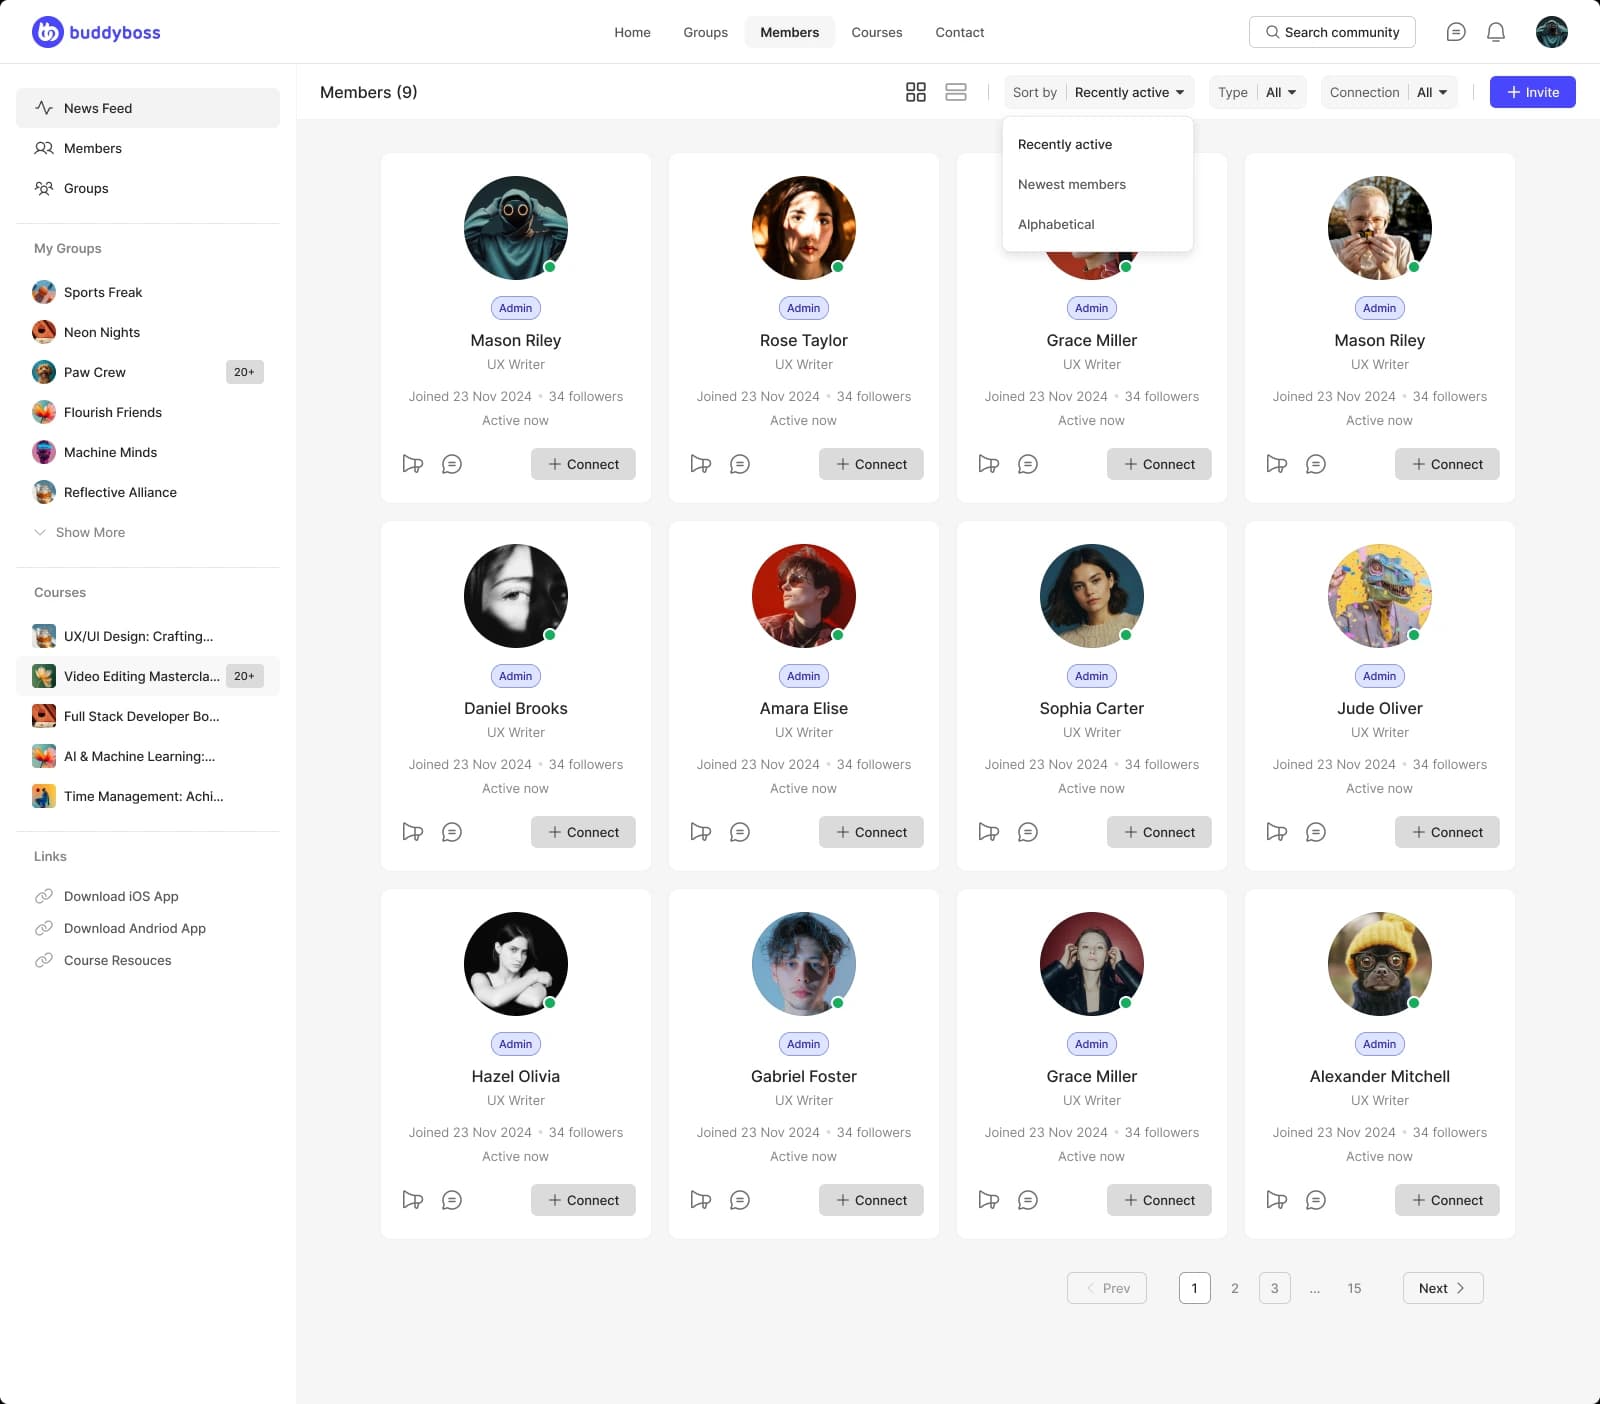The height and width of the screenshot is (1404, 1600).
Task: Switch to list view layout
Action: [955, 91]
